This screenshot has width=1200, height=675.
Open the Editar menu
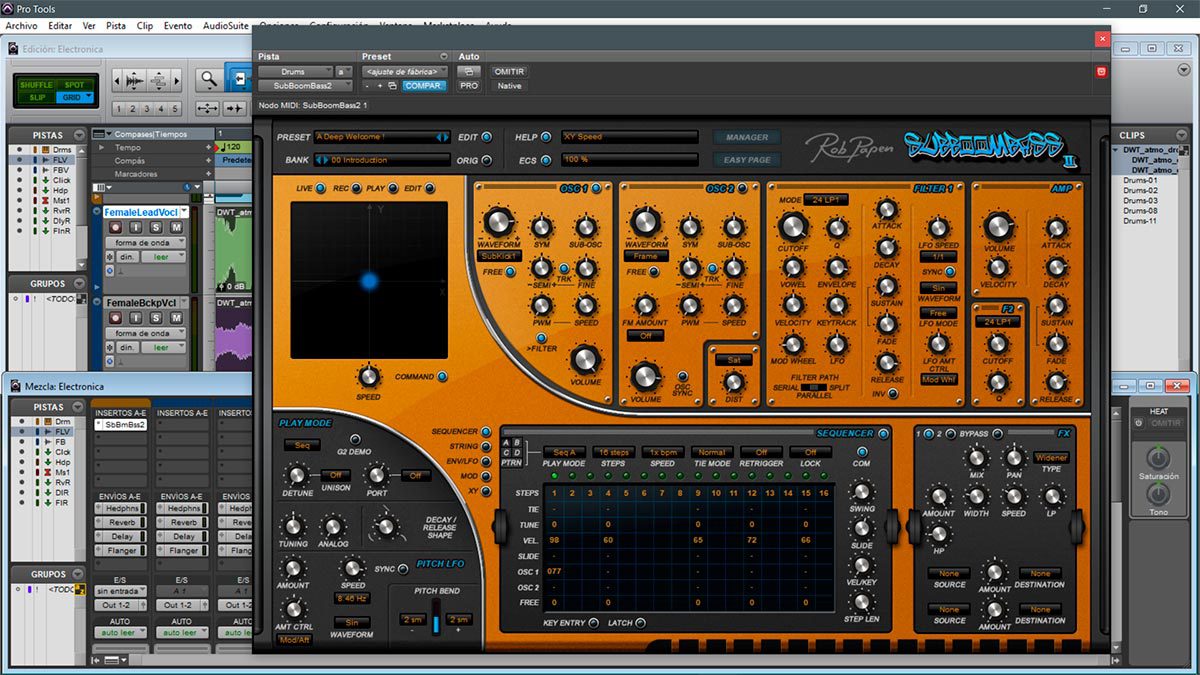(60, 25)
